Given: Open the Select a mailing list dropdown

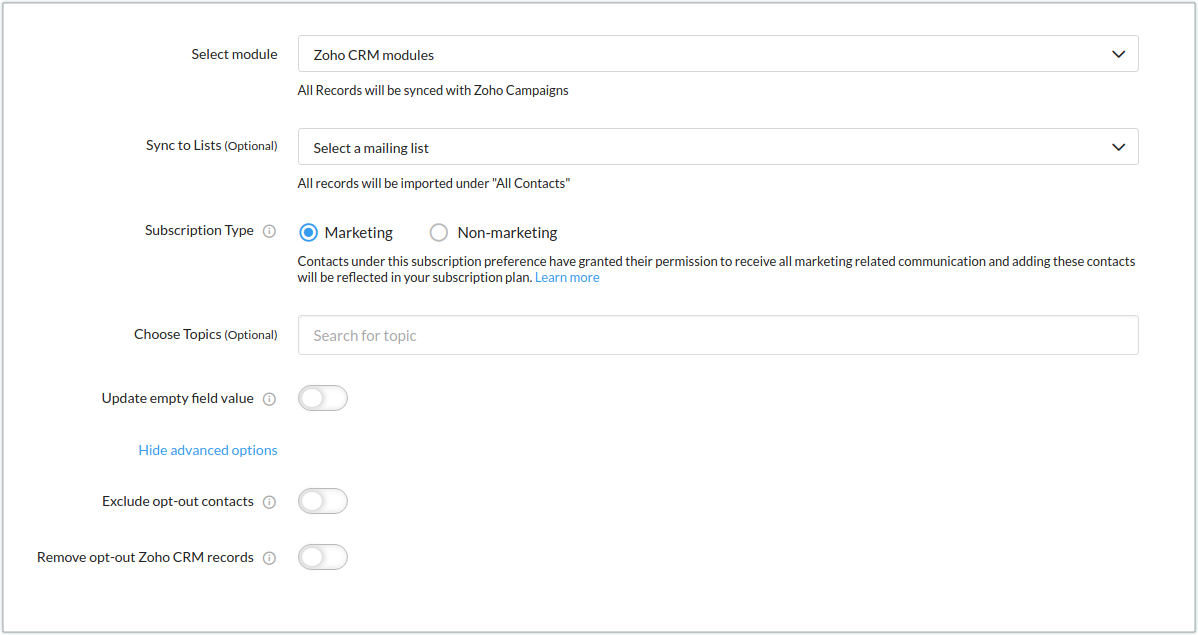Looking at the screenshot, I should 717,147.
